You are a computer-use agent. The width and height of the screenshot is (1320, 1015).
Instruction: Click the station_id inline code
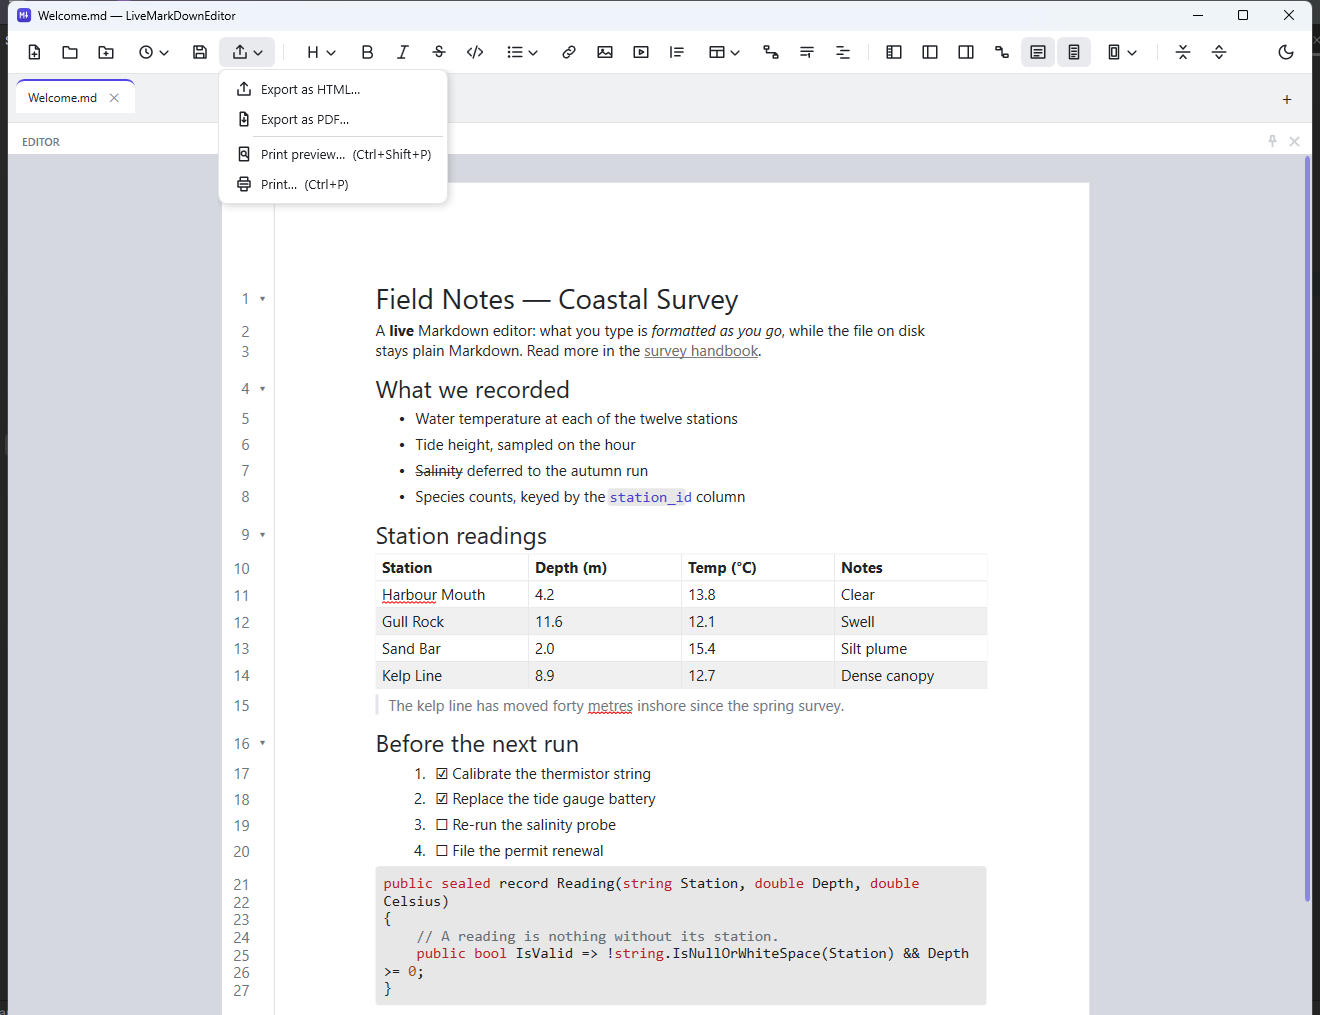pyautogui.click(x=651, y=497)
